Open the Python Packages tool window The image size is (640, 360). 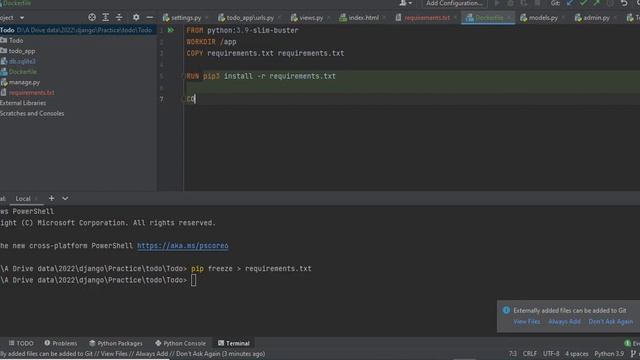point(116,343)
